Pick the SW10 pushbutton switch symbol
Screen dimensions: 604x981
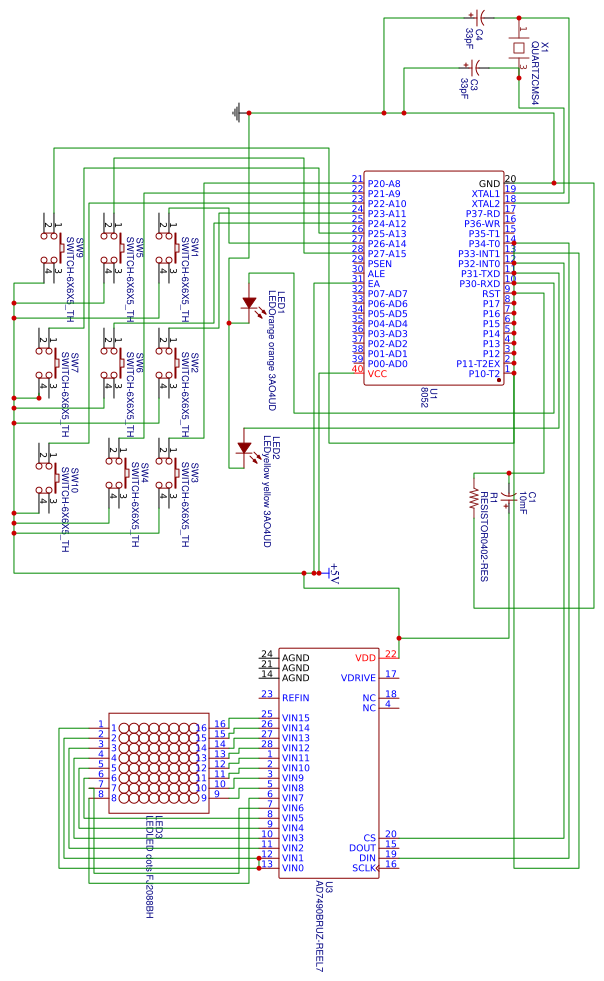47,479
